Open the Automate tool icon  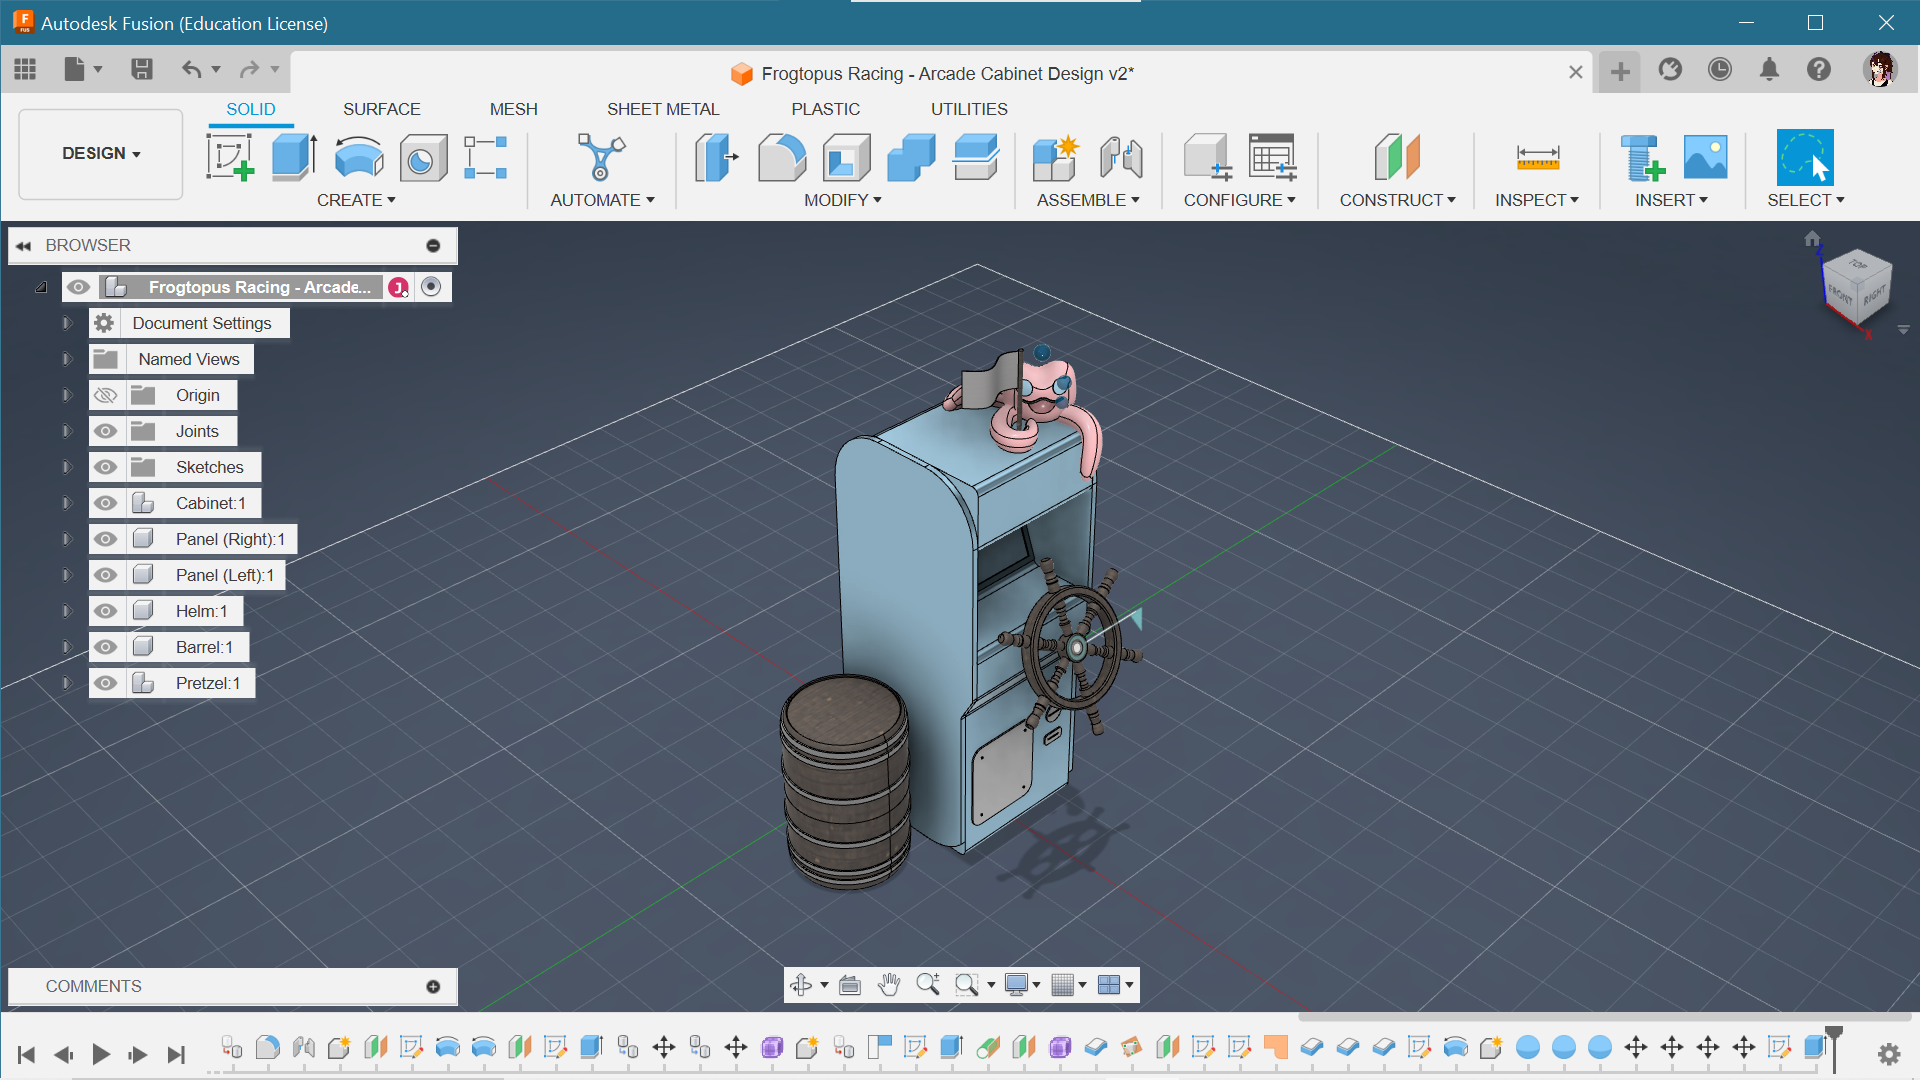pyautogui.click(x=601, y=157)
